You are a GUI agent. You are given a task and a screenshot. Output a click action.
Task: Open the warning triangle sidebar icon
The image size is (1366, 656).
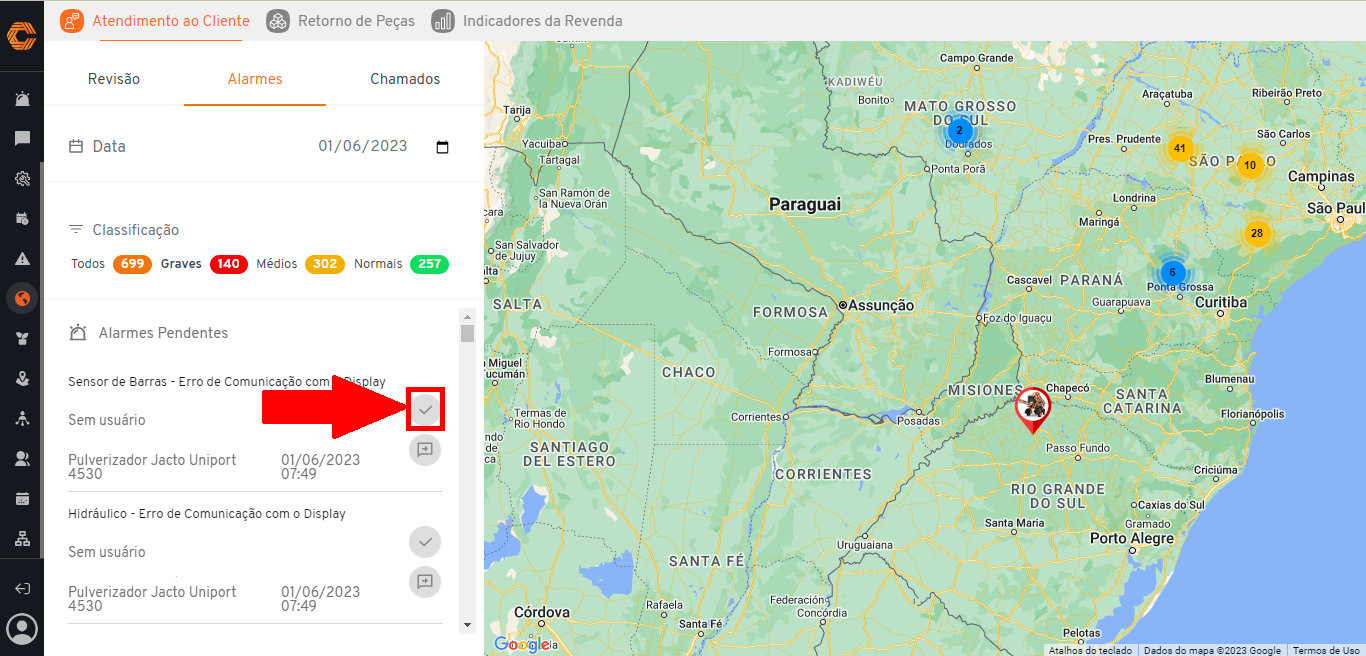22,259
